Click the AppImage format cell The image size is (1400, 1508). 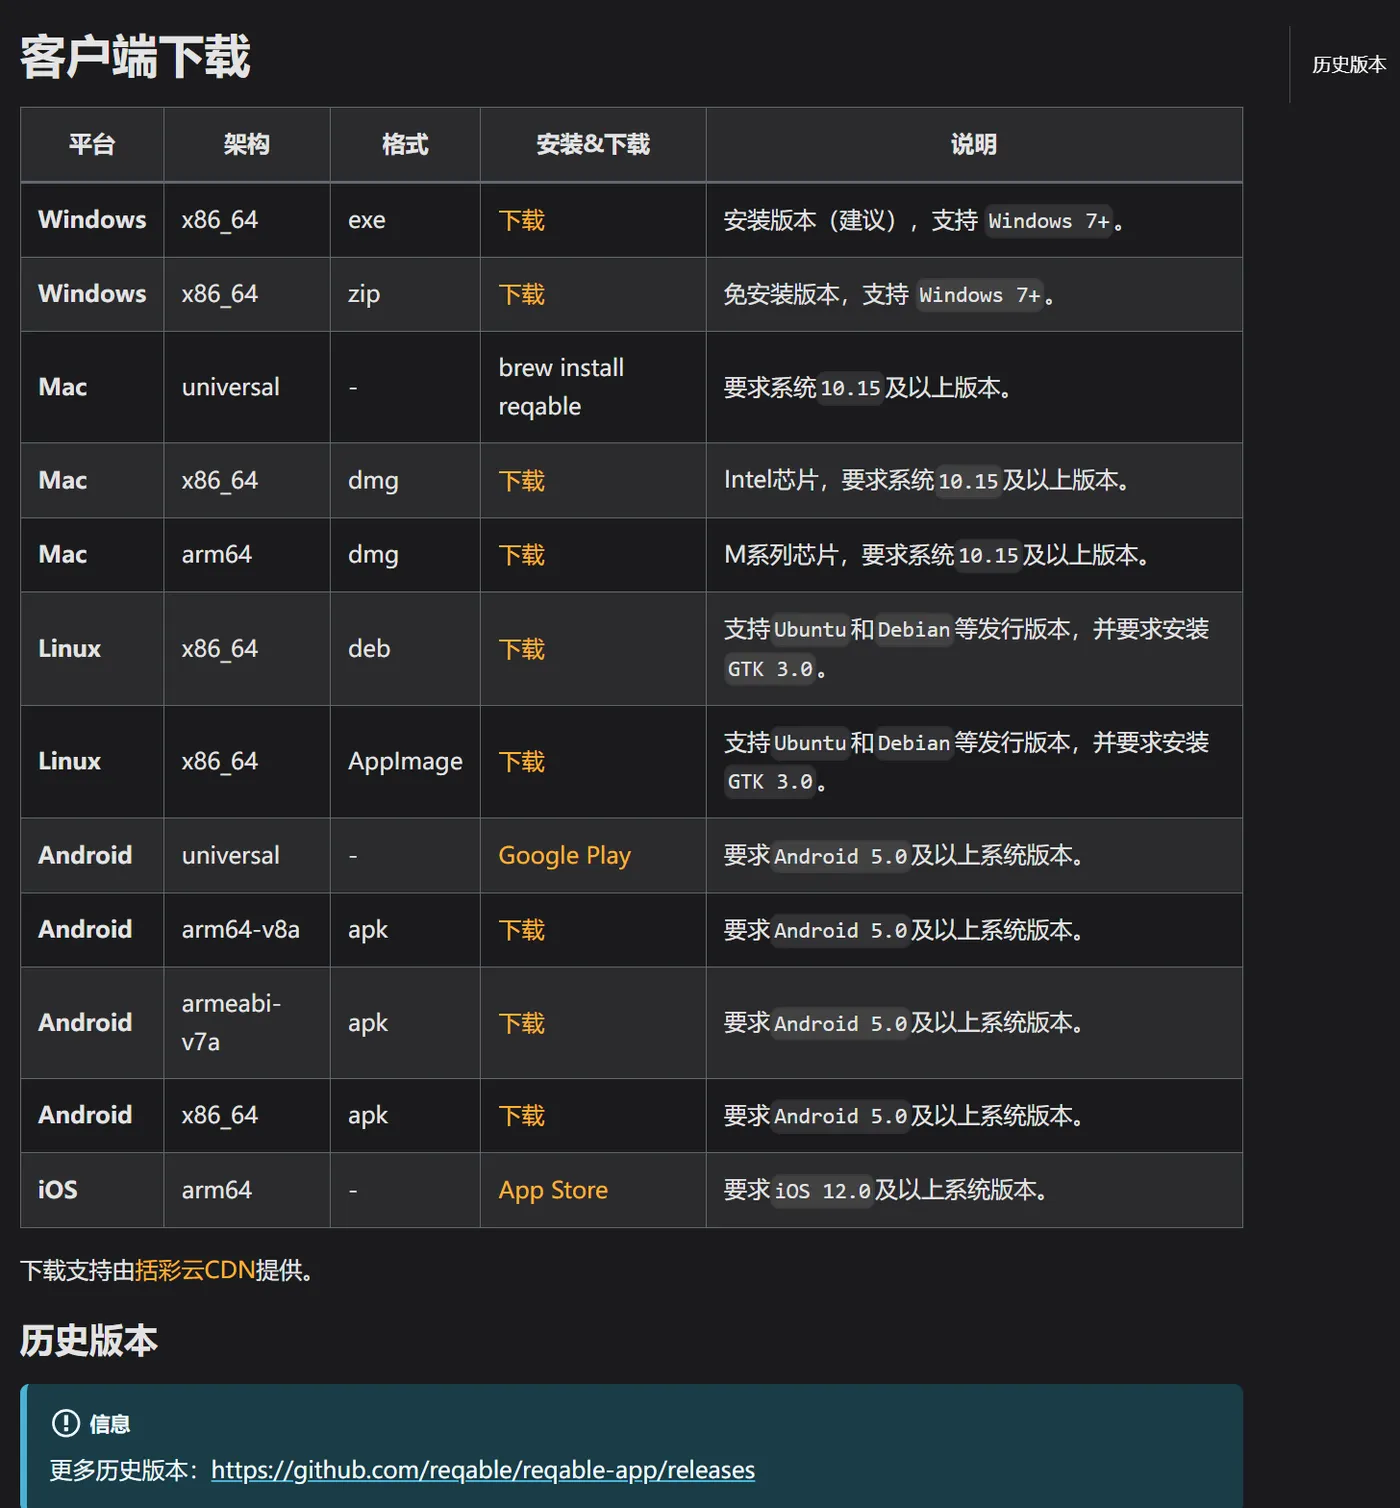pos(405,762)
